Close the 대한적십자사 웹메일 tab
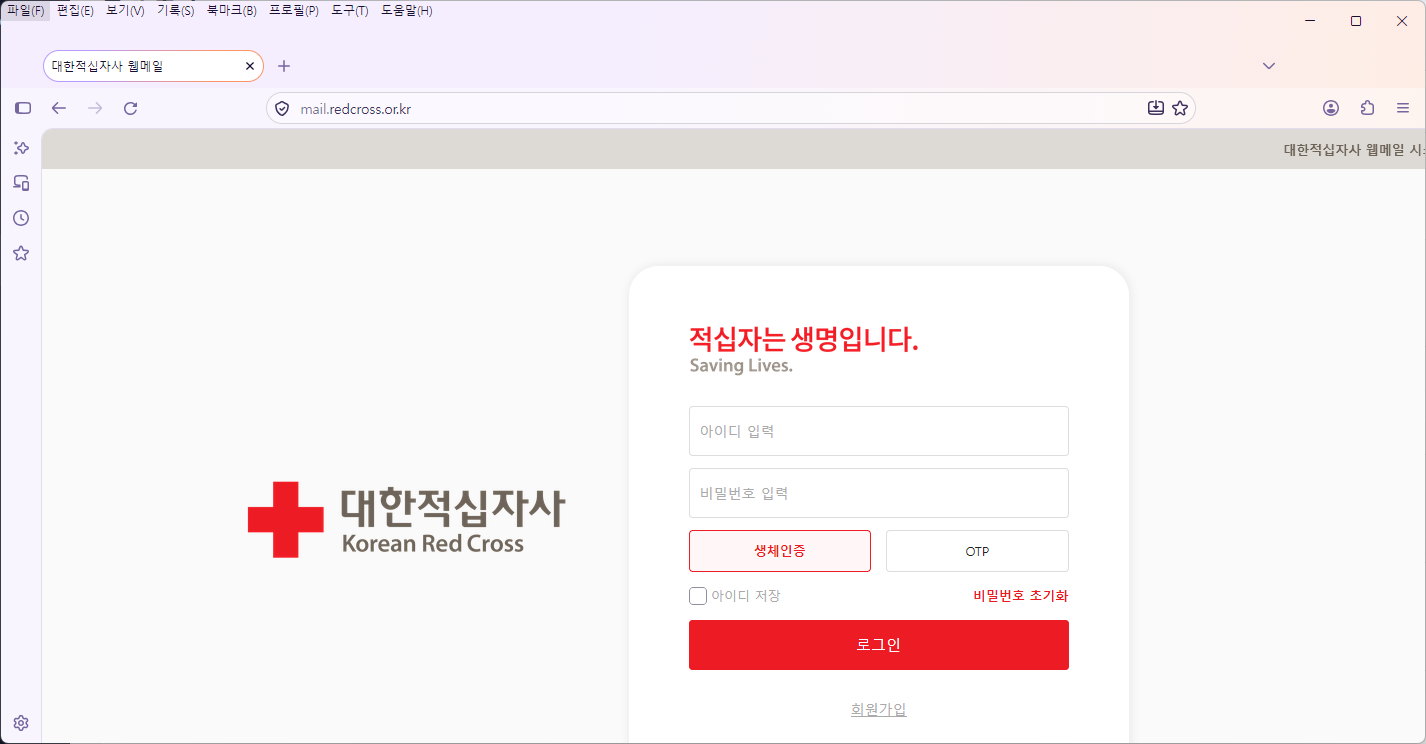Screen dimensions: 1426x744 tap(250, 66)
